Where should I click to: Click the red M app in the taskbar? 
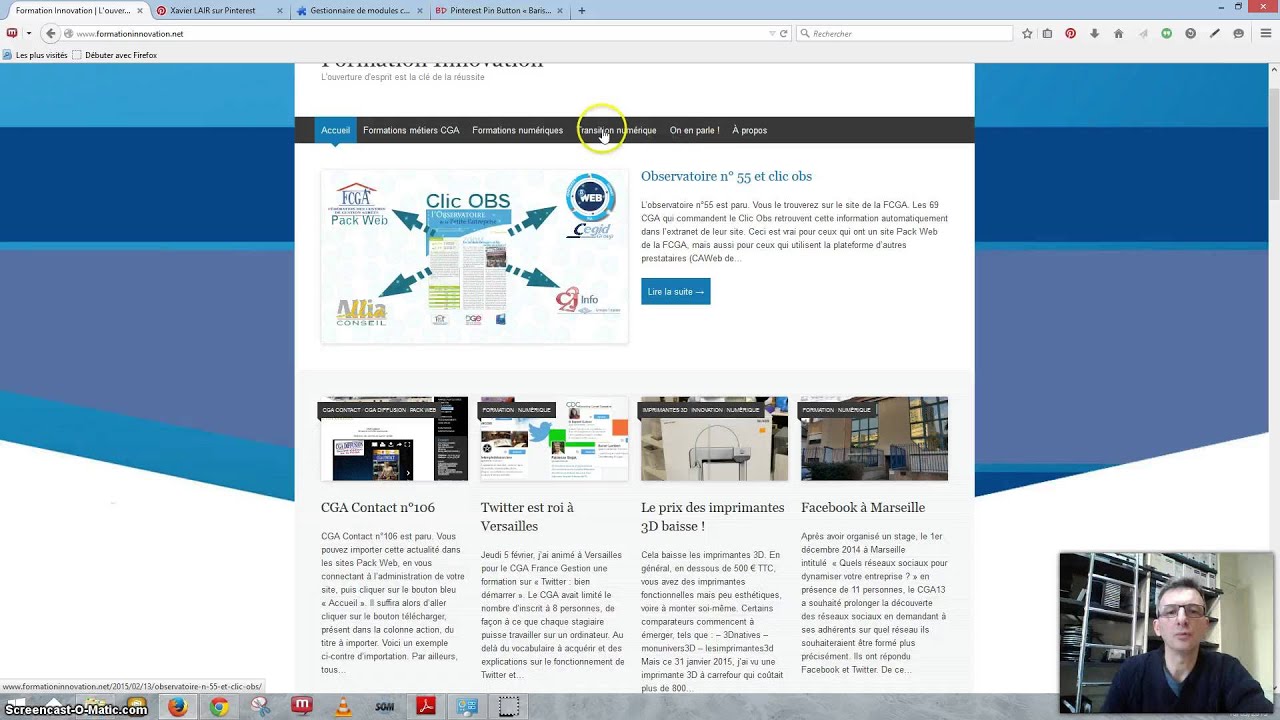301,706
